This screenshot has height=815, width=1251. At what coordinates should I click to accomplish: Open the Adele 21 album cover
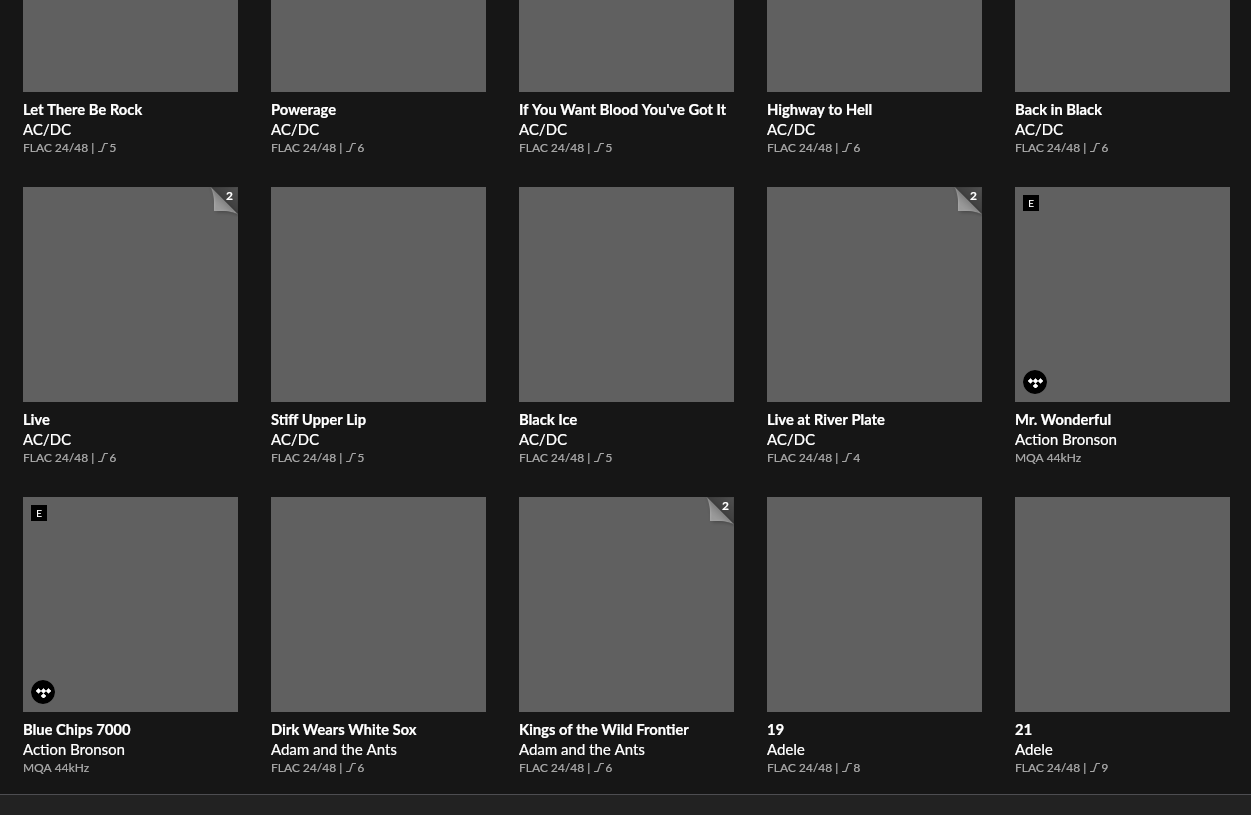pos(1122,604)
